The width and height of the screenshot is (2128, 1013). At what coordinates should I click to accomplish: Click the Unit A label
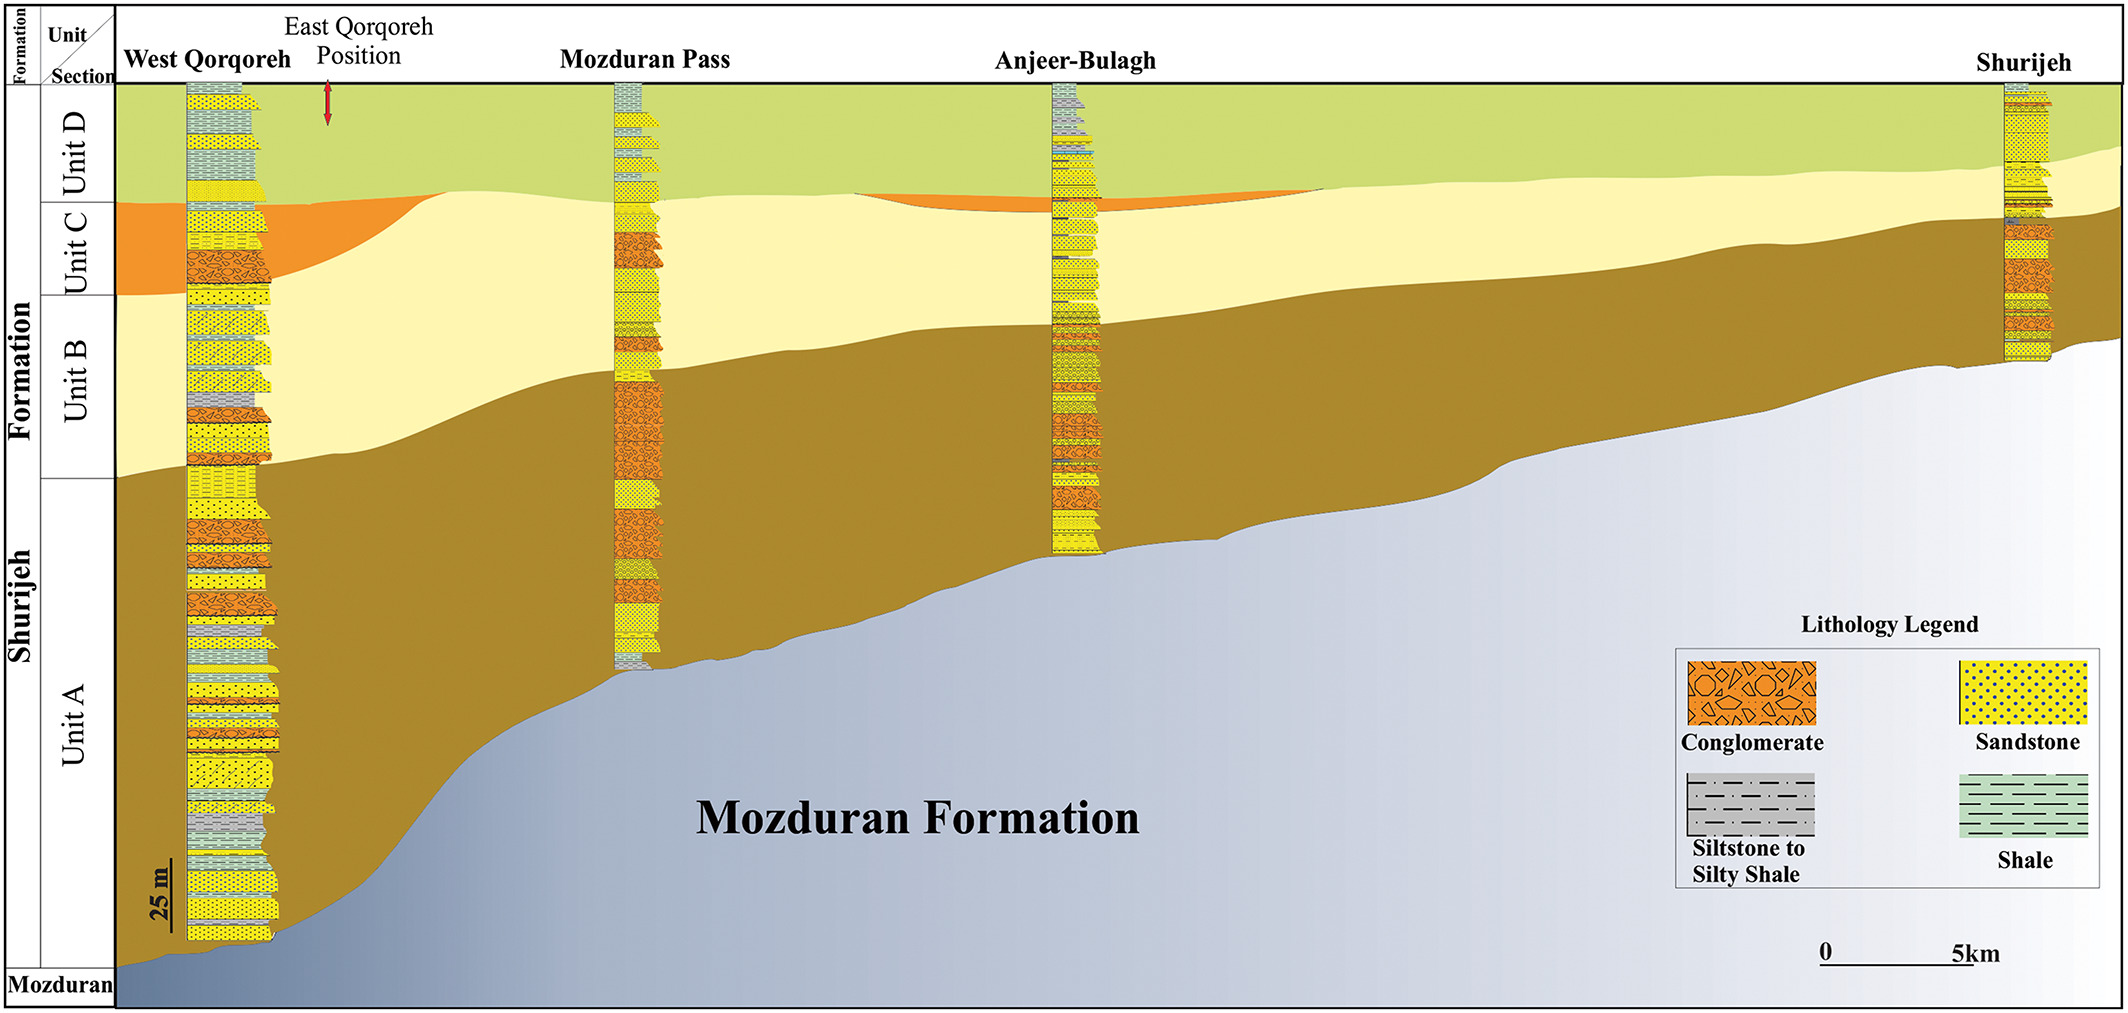point(73,725)
